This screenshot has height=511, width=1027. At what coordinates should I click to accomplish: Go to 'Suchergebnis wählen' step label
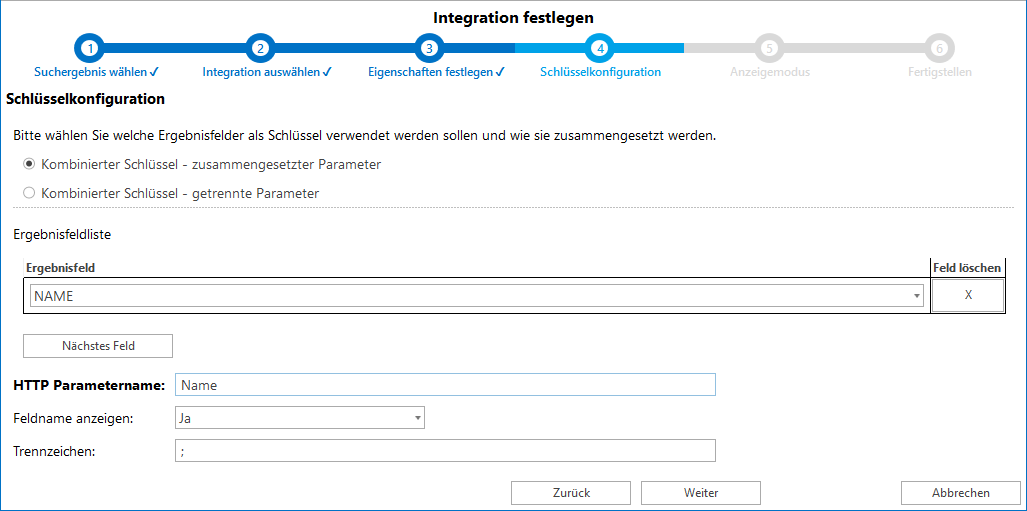pos(96,72)
